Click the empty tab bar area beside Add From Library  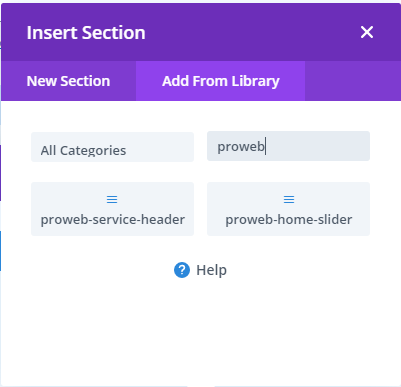pos(353,81)
